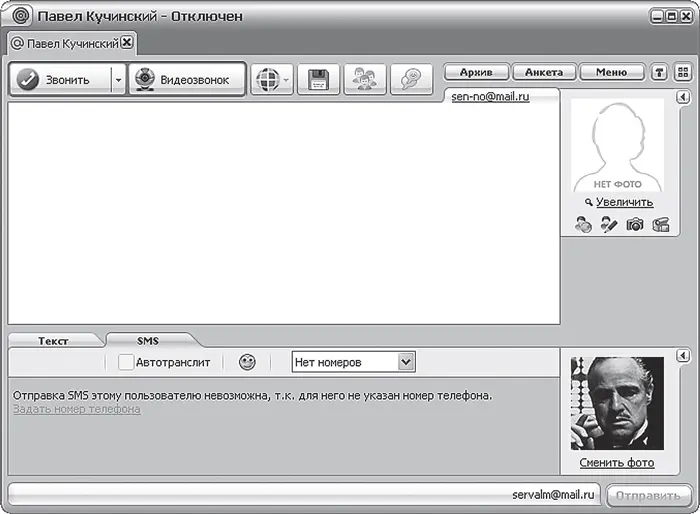Open the Нет номеров phone number dropdown
The image size is (700, 514).
click(353, 362)
